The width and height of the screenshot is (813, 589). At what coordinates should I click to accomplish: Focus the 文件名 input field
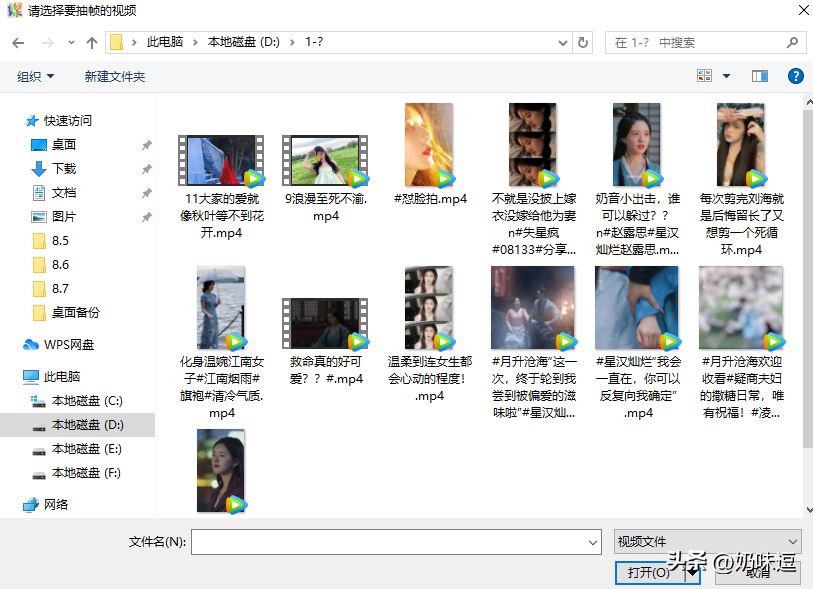[396, 542]
